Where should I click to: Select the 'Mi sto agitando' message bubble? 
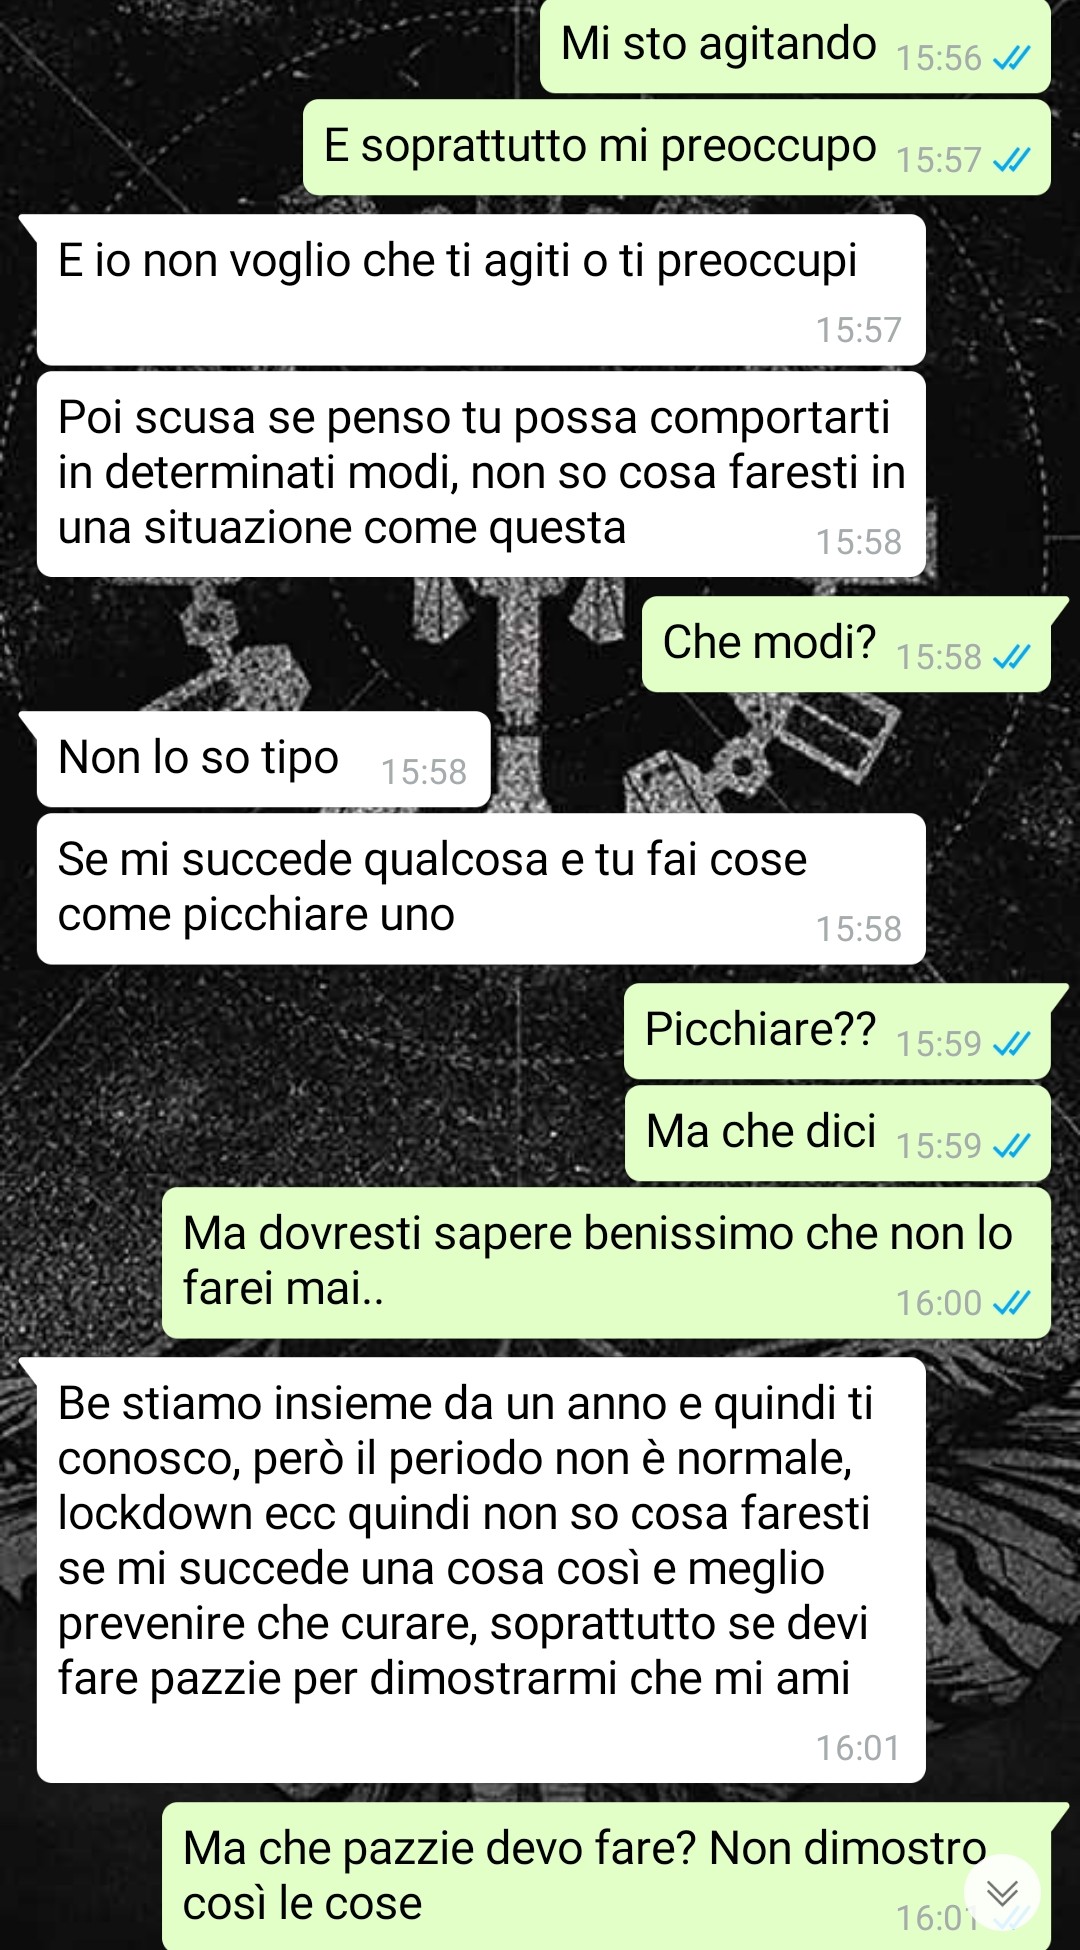click(x=795, y=46)
